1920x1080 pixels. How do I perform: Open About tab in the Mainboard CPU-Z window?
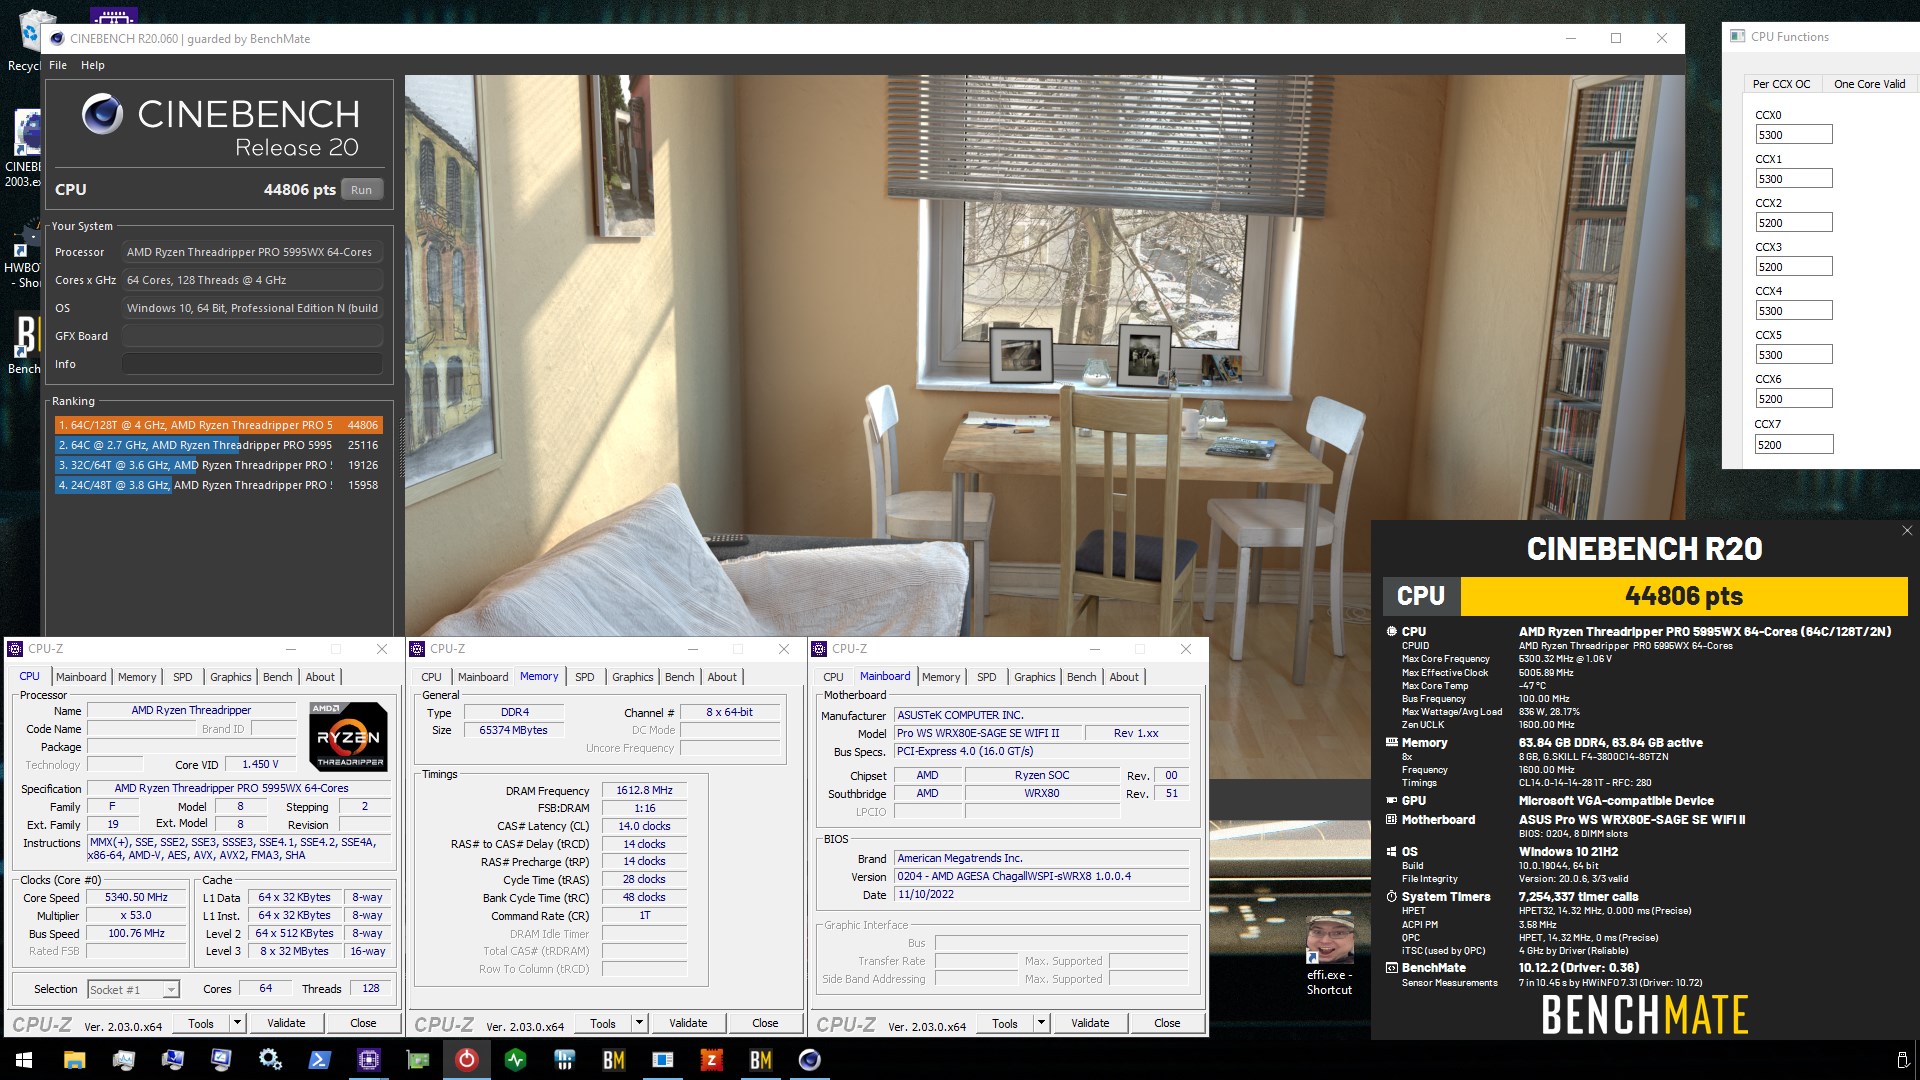pyautogui.click(x=1124, y=677)
